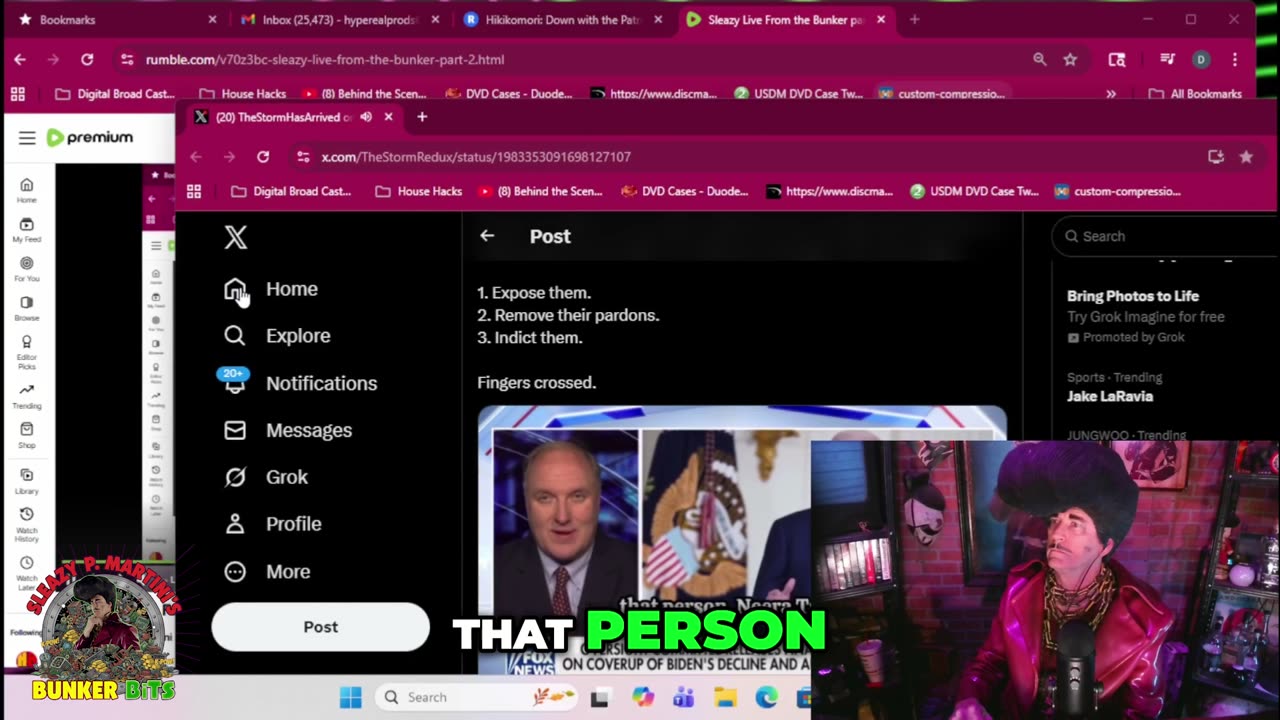
Task: Expand hidden bookmarks with the double chevron
Action: tap(1111, 94)
